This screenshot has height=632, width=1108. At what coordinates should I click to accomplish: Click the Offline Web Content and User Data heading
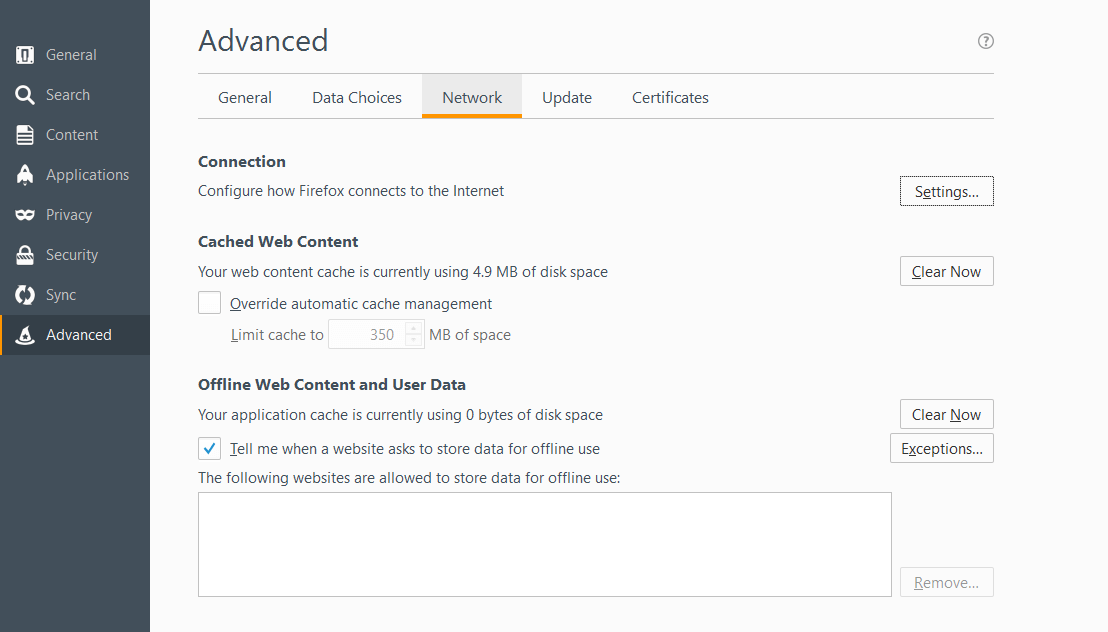click(x=331, y=385)
